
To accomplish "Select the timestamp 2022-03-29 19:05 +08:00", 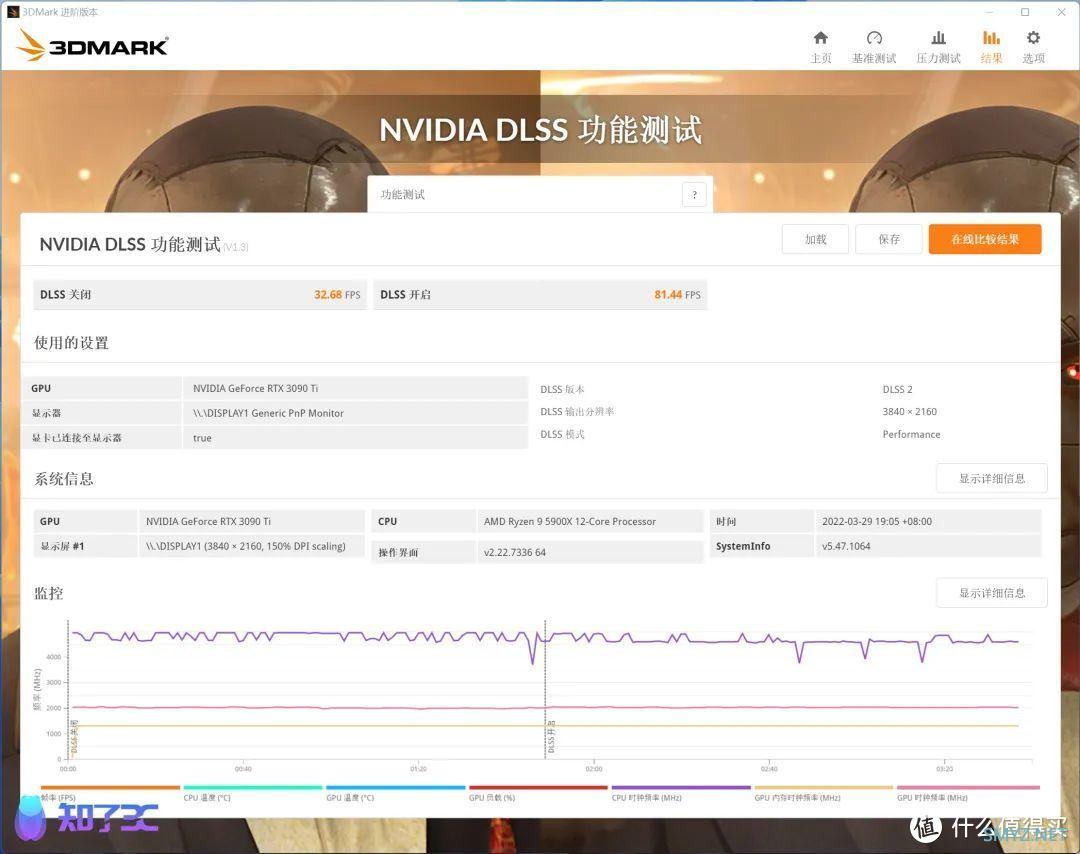I will [x=877, y=521].
